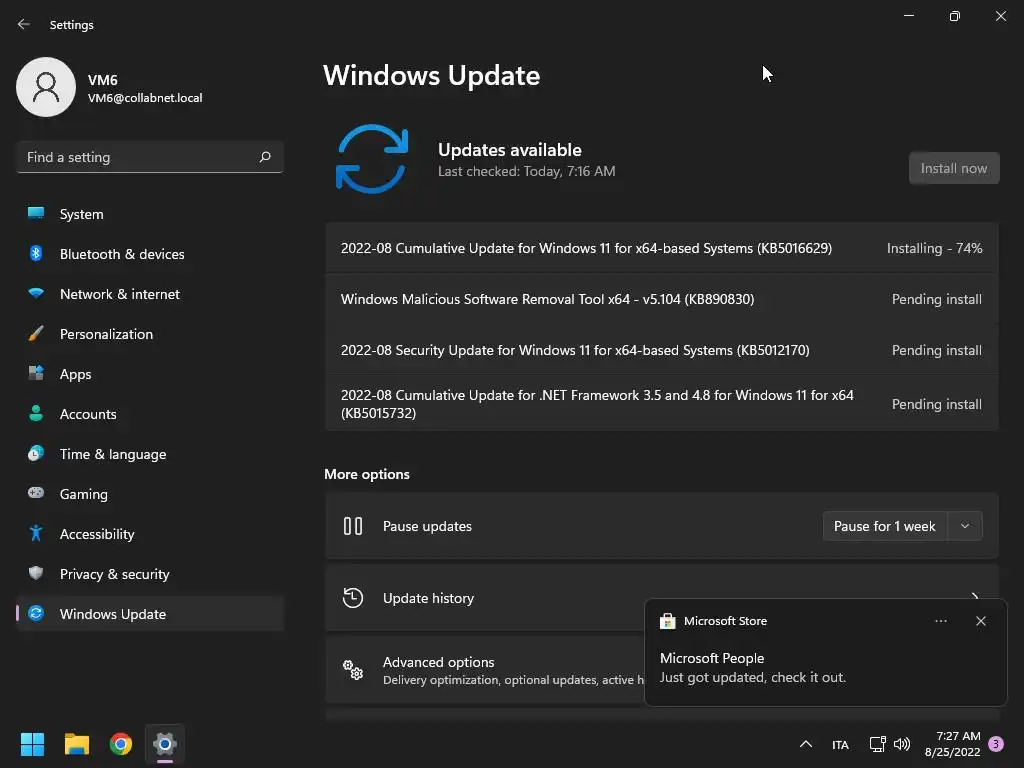Screen dimensions: 1024x768
Task: Click the ITA language indicator
Action: [840, 744]
